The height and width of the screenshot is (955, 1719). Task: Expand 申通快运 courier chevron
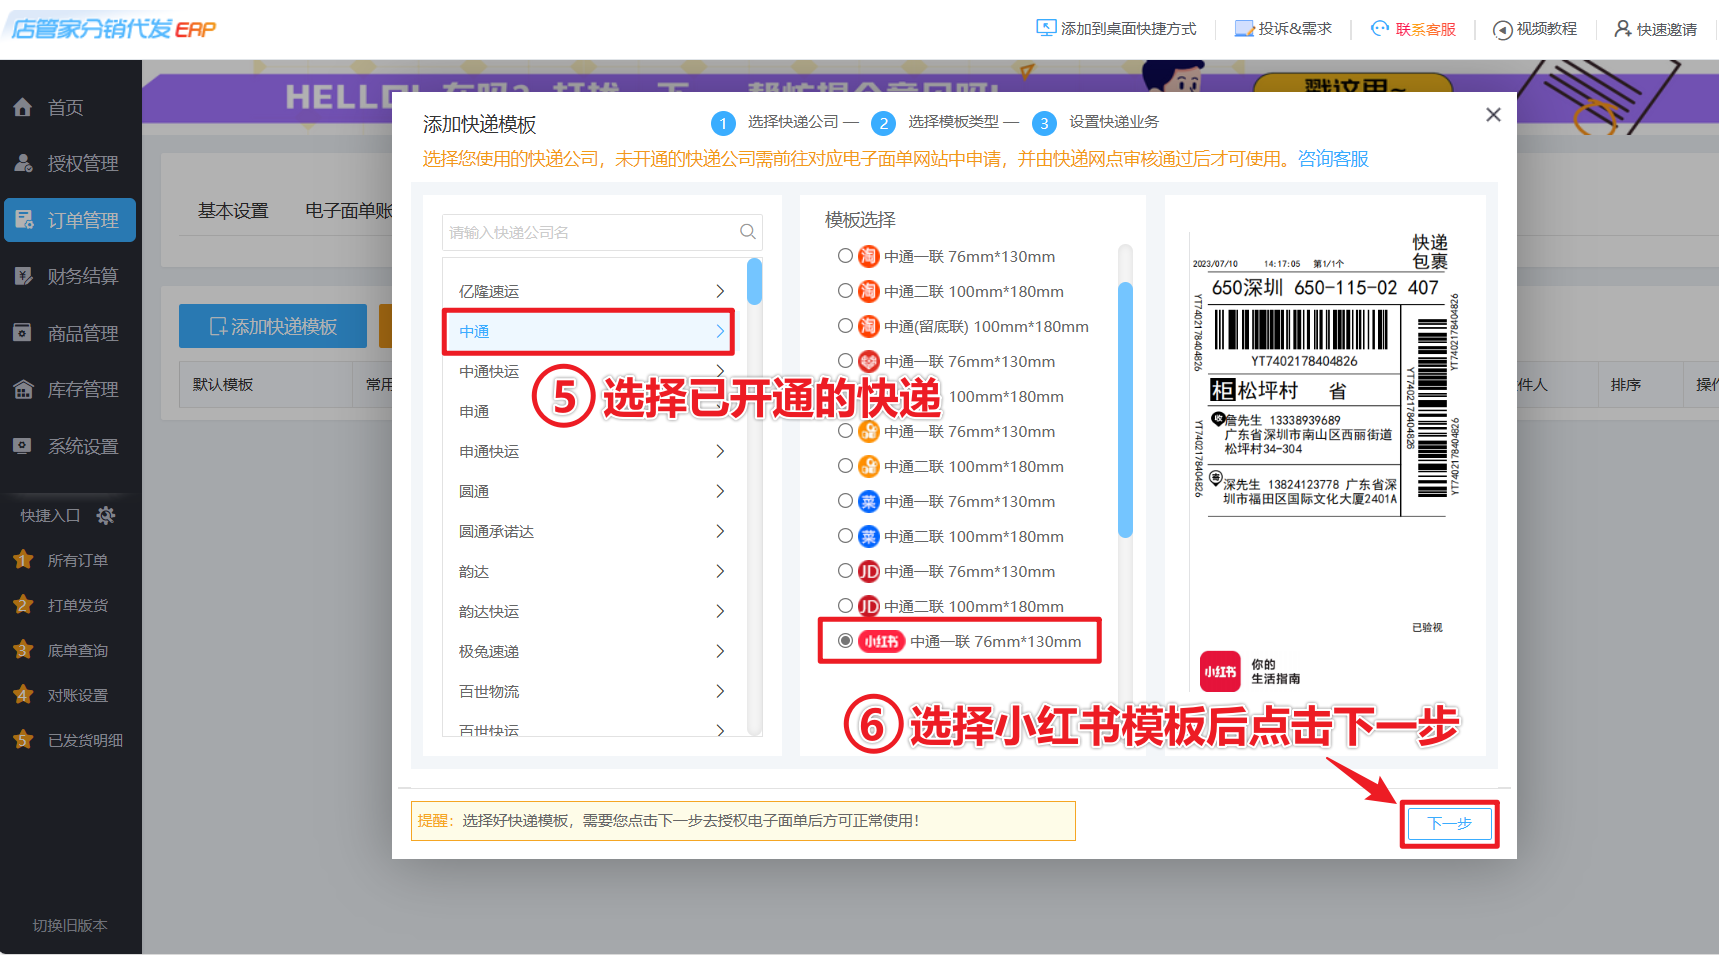coord(720,451)
